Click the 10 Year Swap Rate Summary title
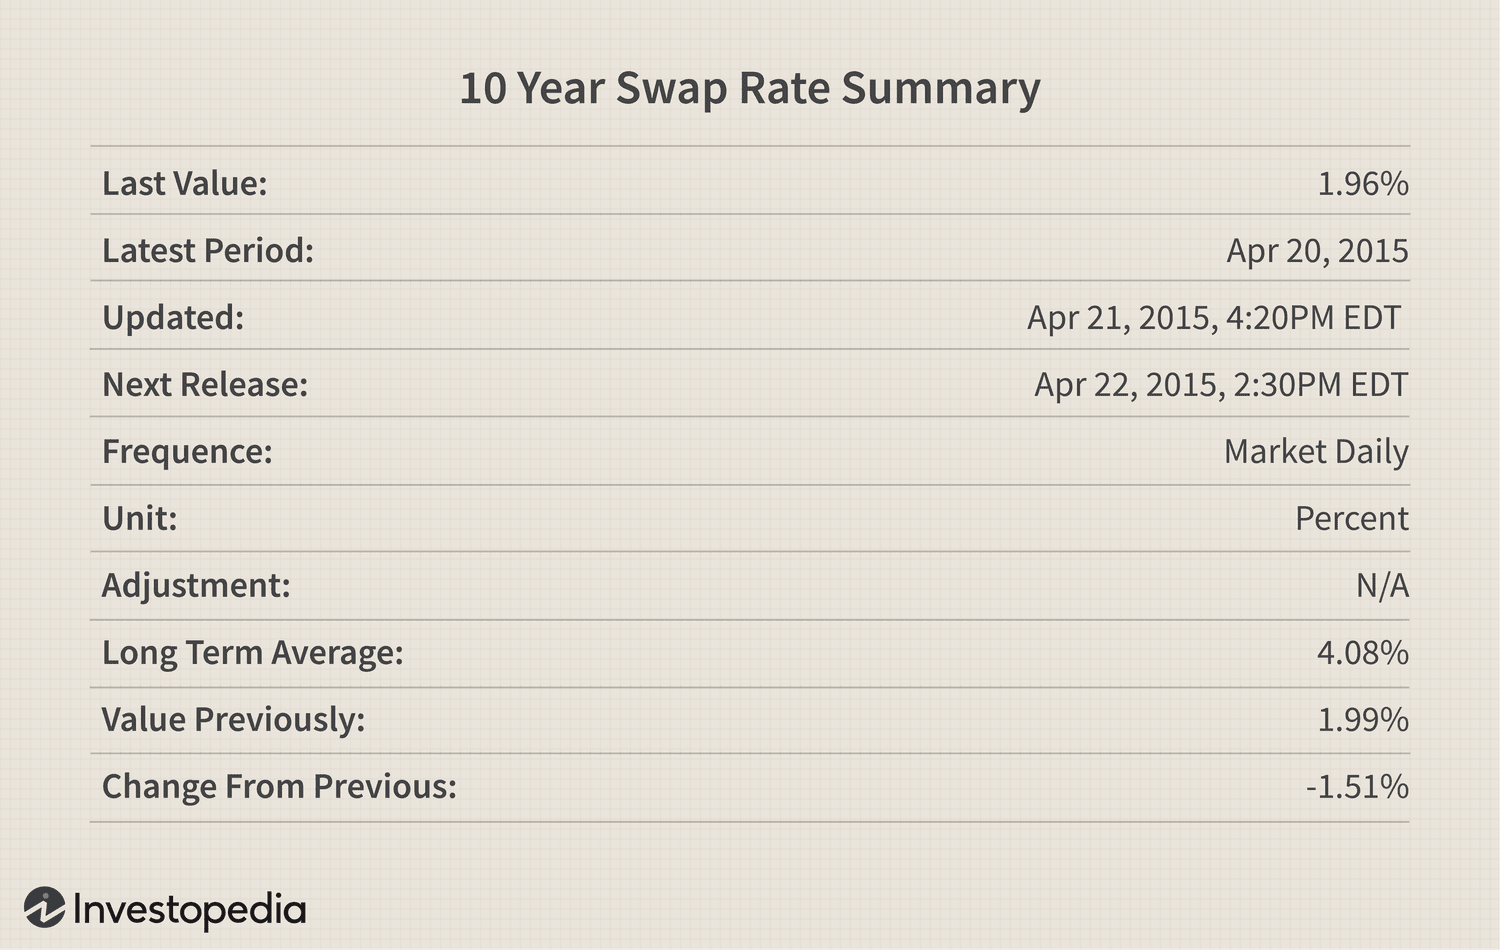 tap(750, 88)
